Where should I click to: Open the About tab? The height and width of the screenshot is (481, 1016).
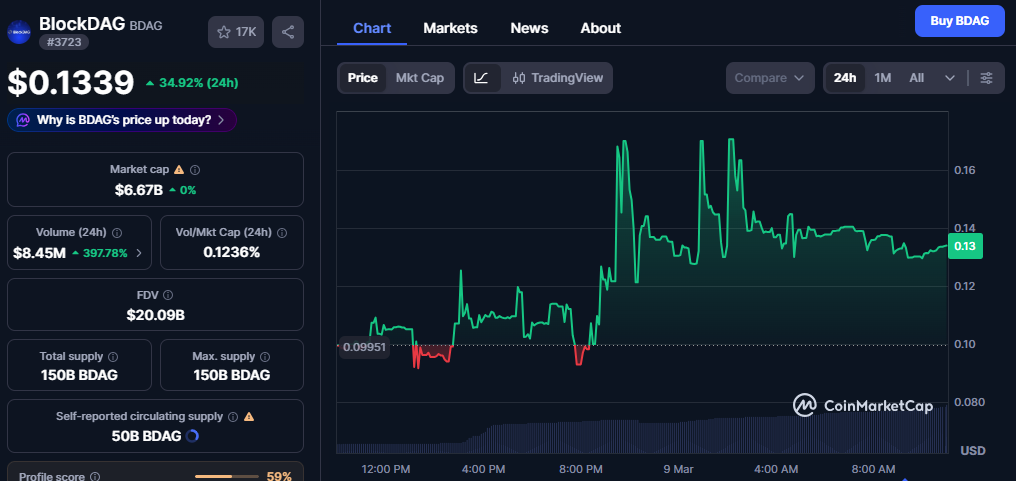[601, 29]
